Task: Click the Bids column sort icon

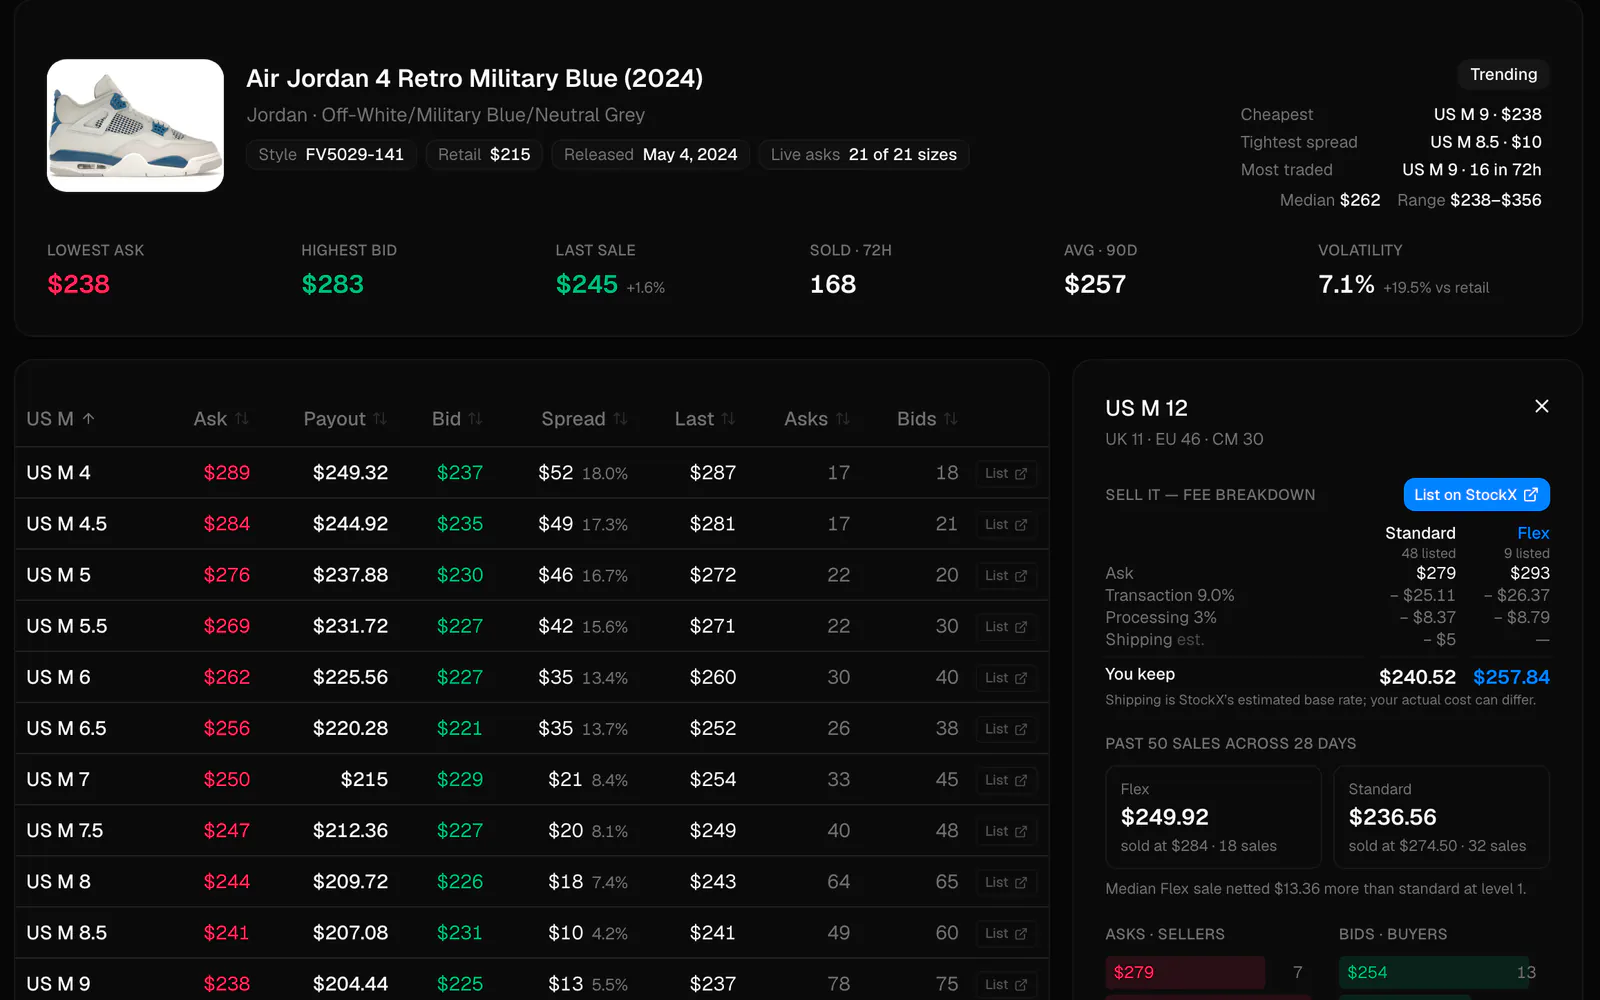Action: click(951, 419)
